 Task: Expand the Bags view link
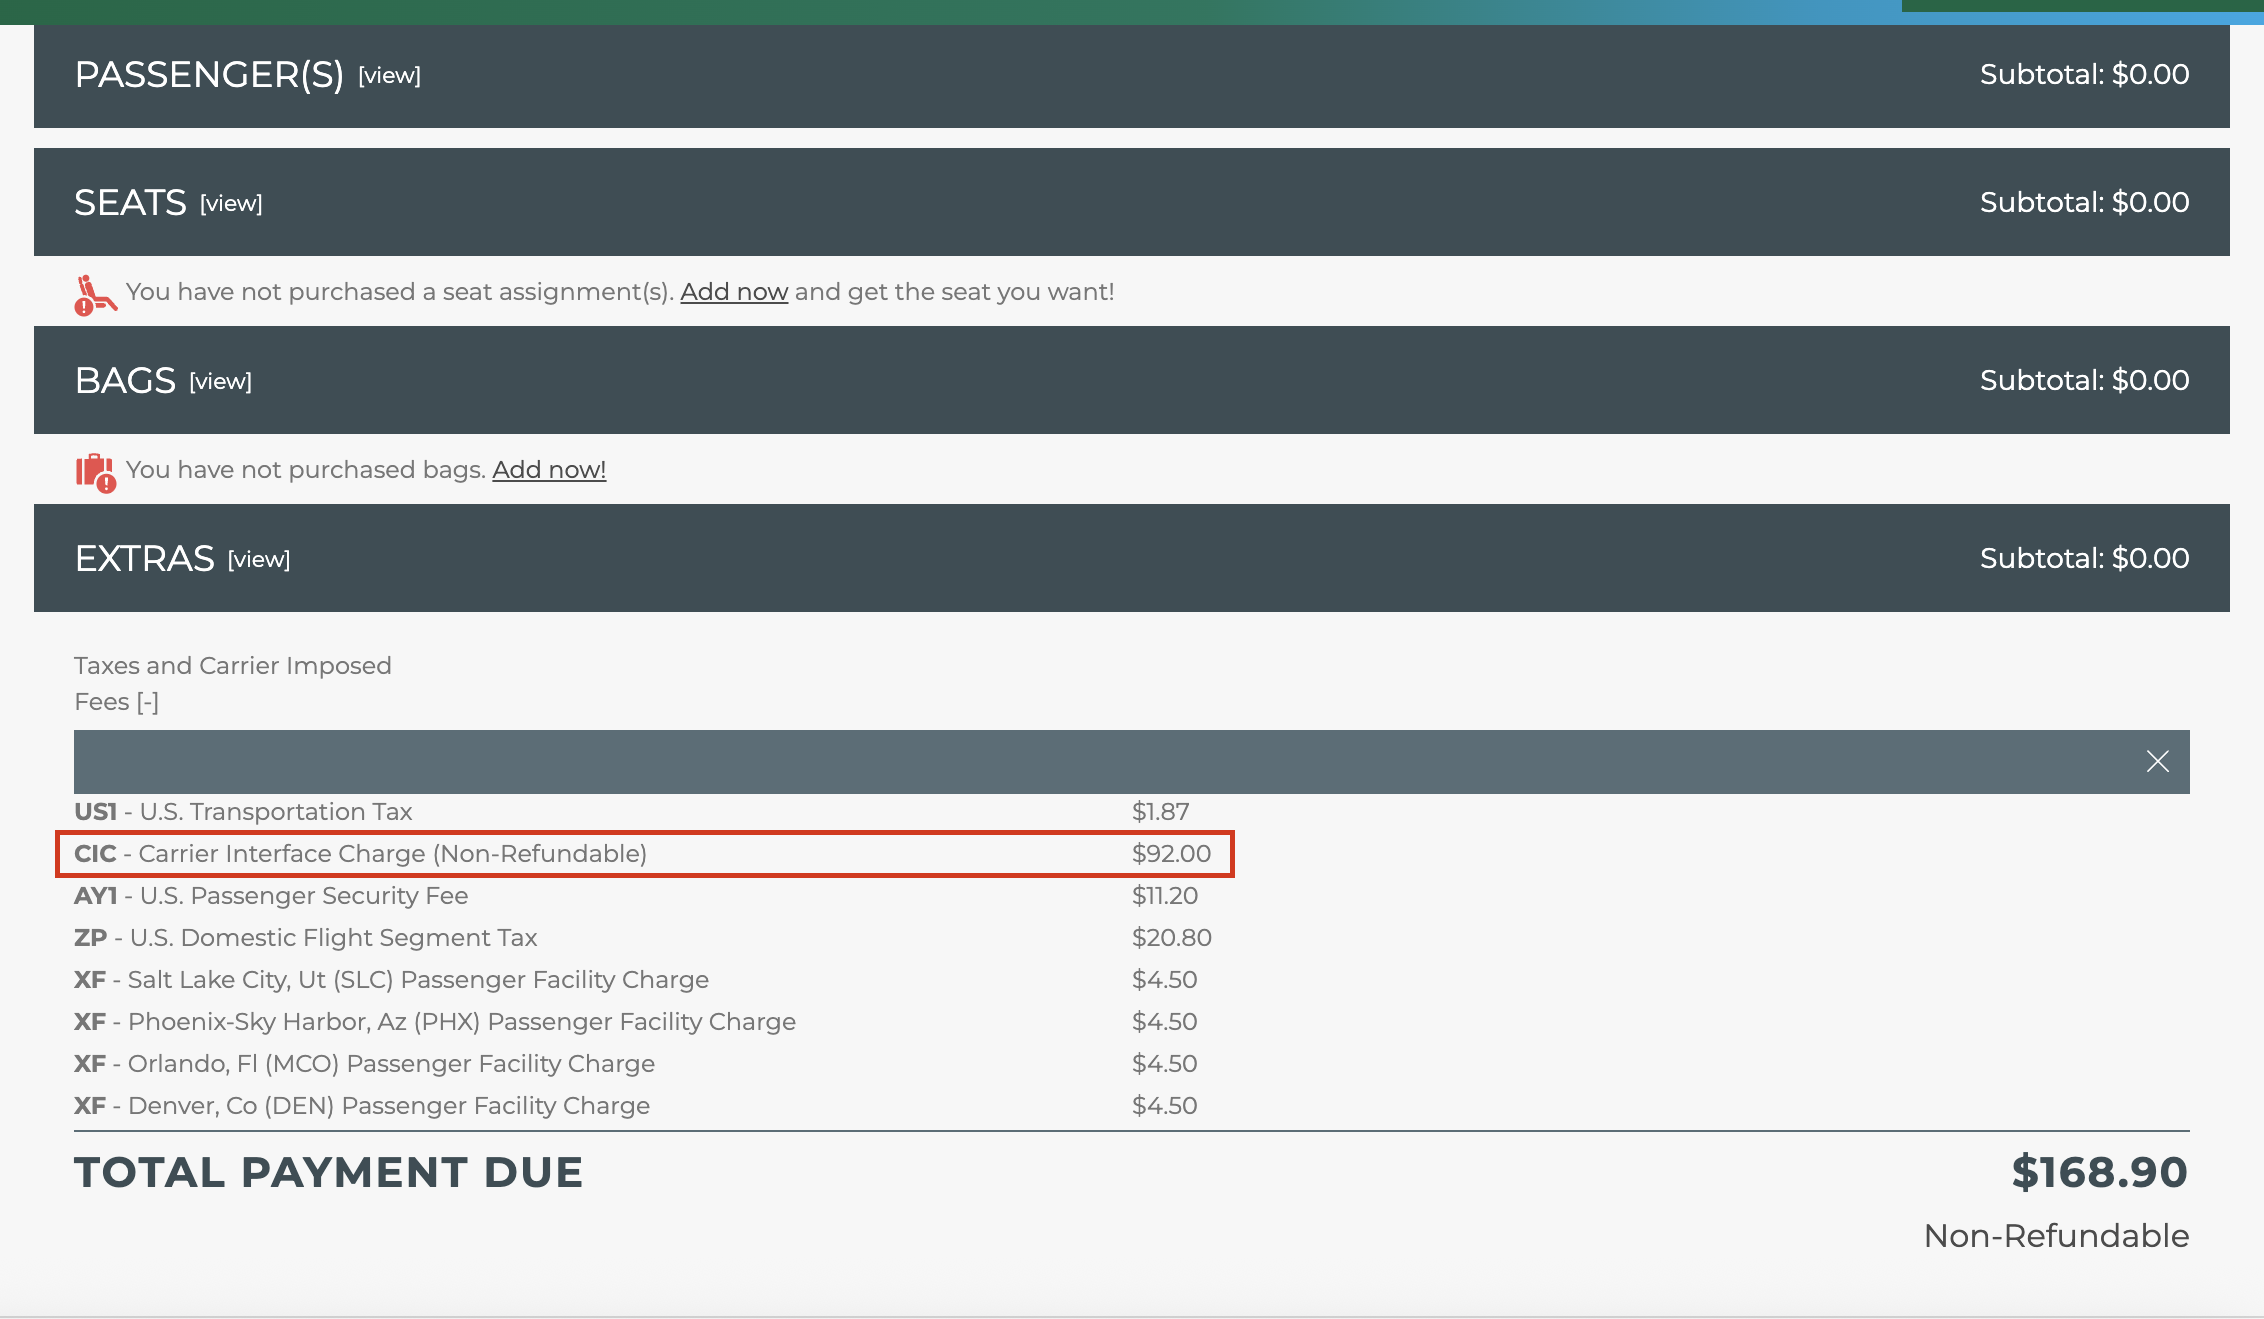(x=220, y=382)
